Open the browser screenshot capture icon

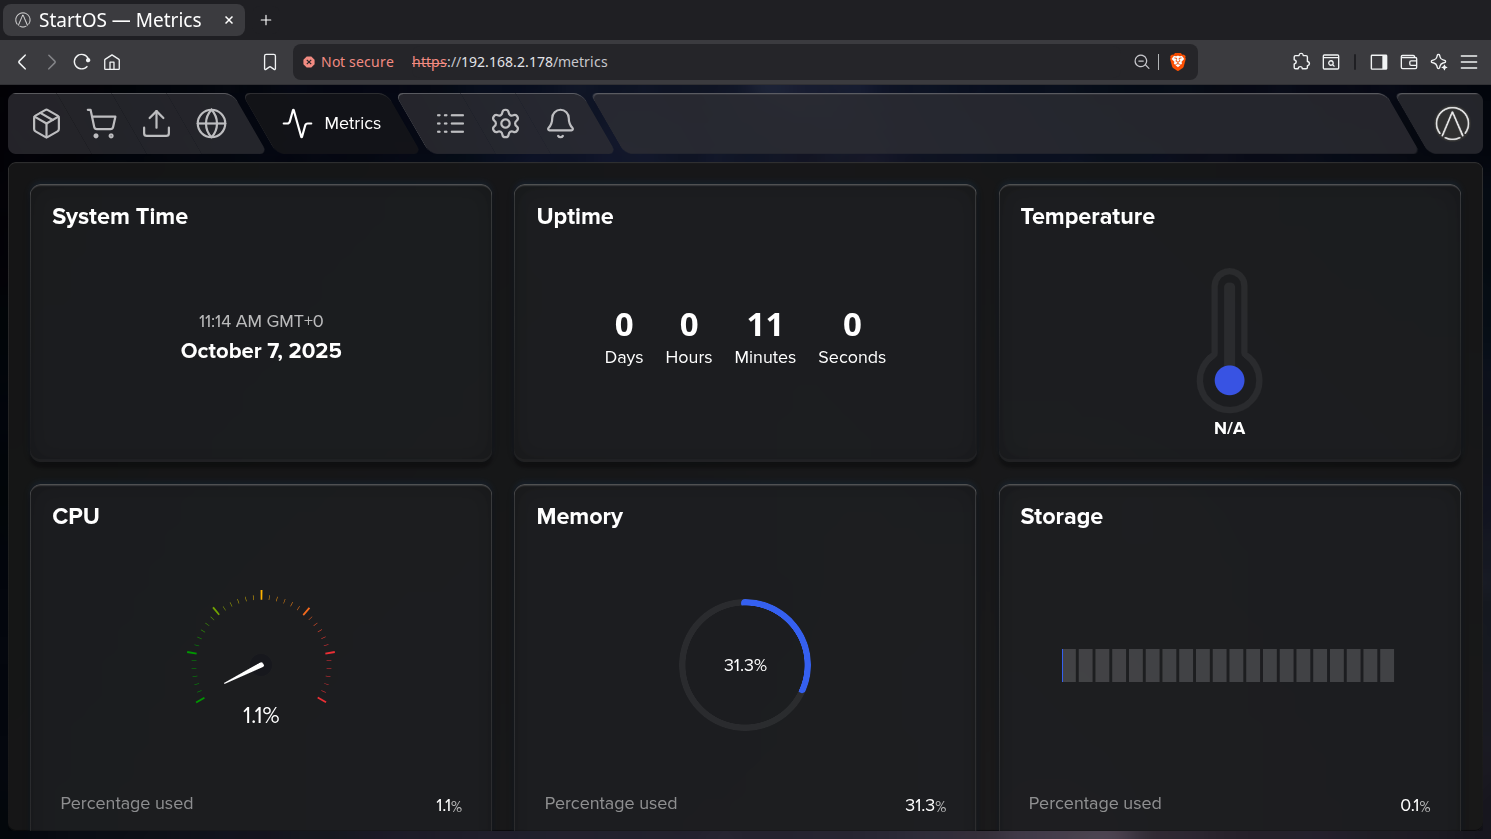1331,62
